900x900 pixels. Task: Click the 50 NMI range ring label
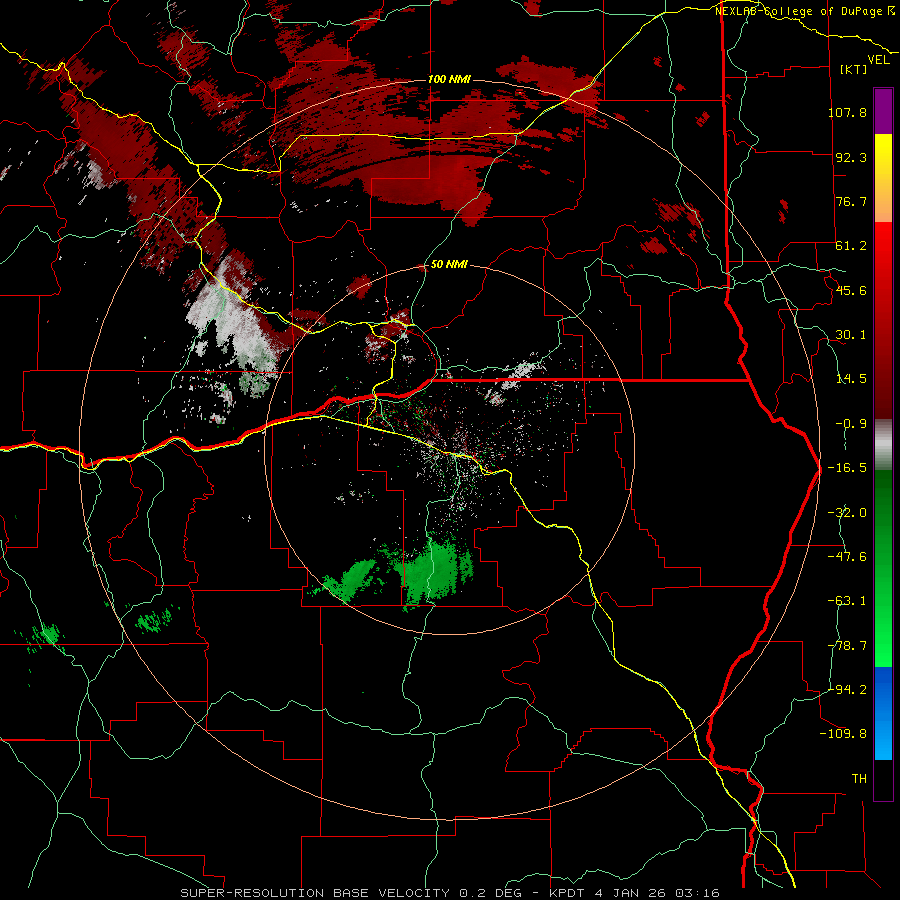tap(449, 265)
